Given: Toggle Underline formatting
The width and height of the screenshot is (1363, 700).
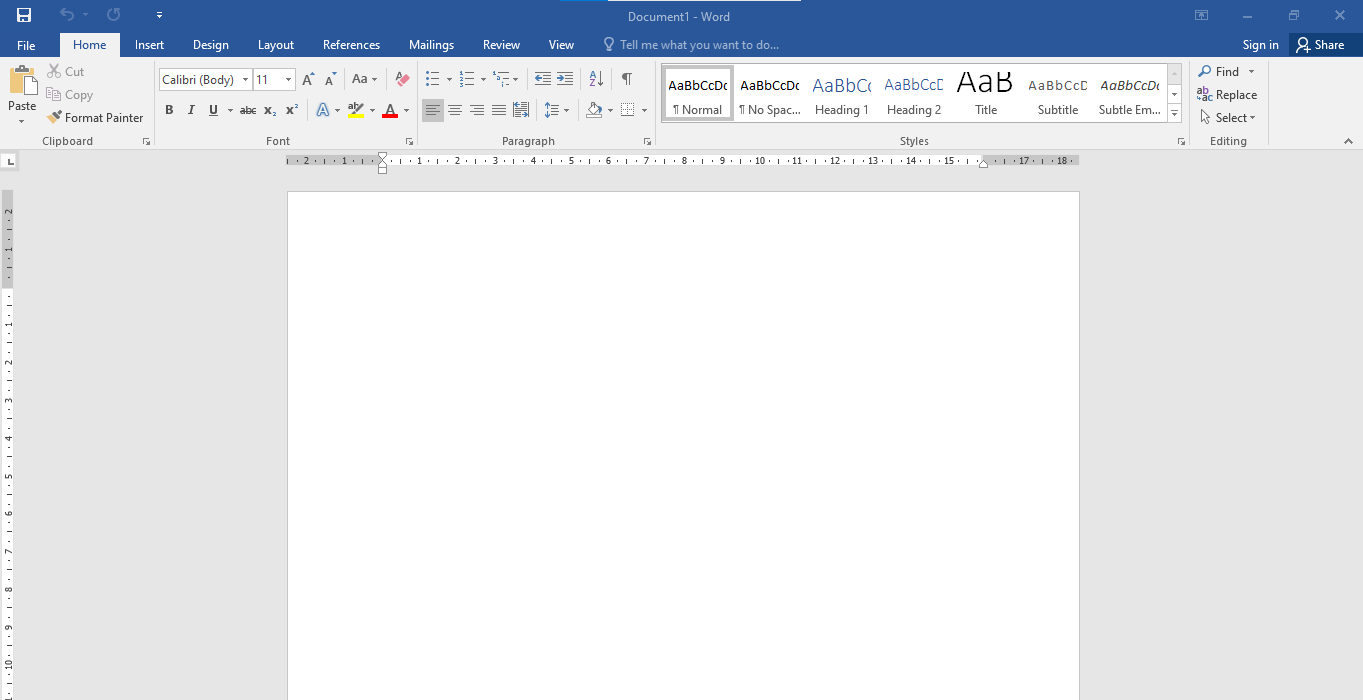Looking at the screenshot, I should 213,110.
